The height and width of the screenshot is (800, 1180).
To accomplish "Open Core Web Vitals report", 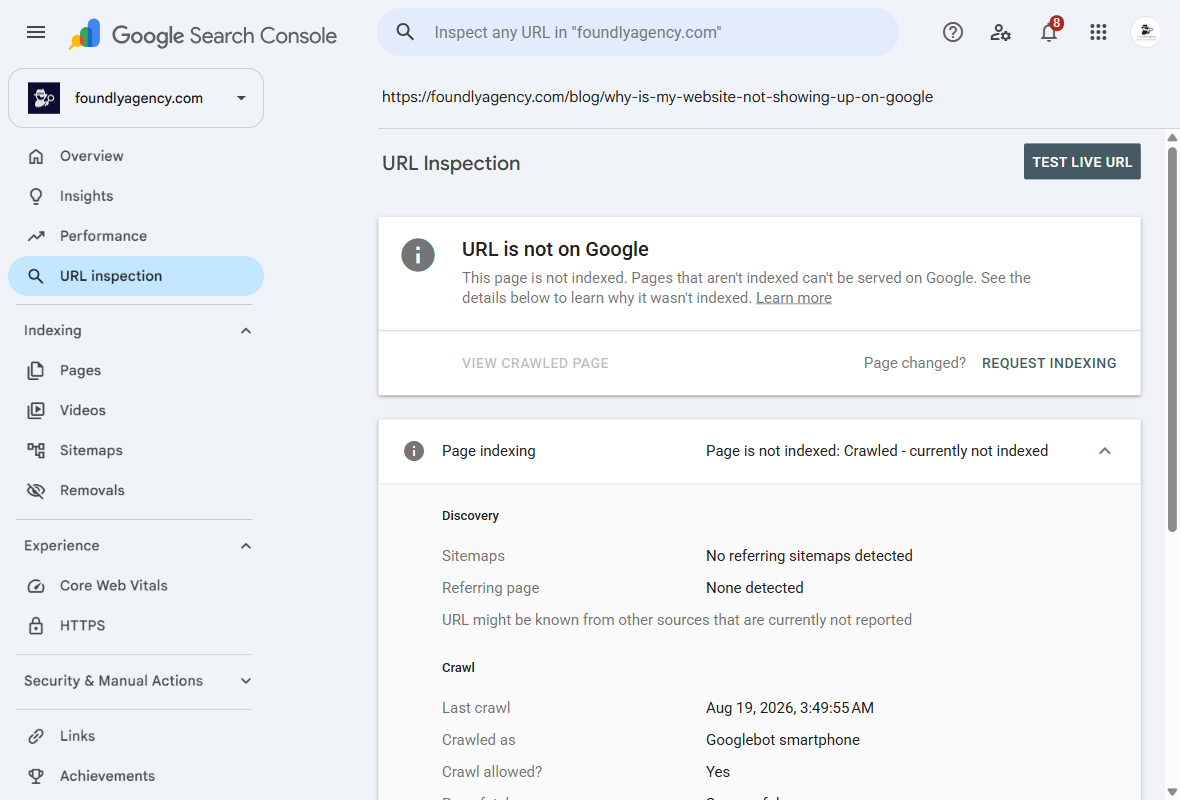I will tap(135, 586).
